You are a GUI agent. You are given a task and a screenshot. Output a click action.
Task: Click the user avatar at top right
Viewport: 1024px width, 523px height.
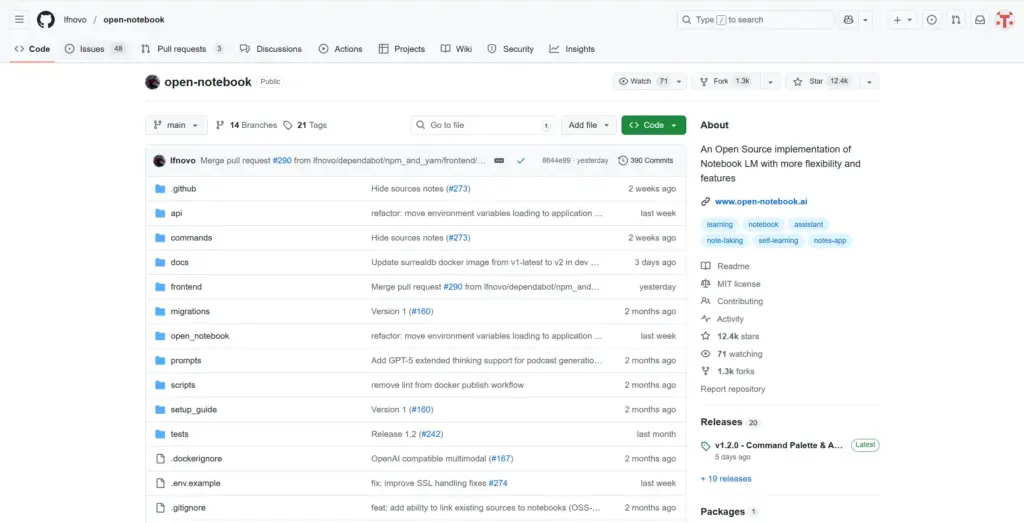pos(1005,19)
